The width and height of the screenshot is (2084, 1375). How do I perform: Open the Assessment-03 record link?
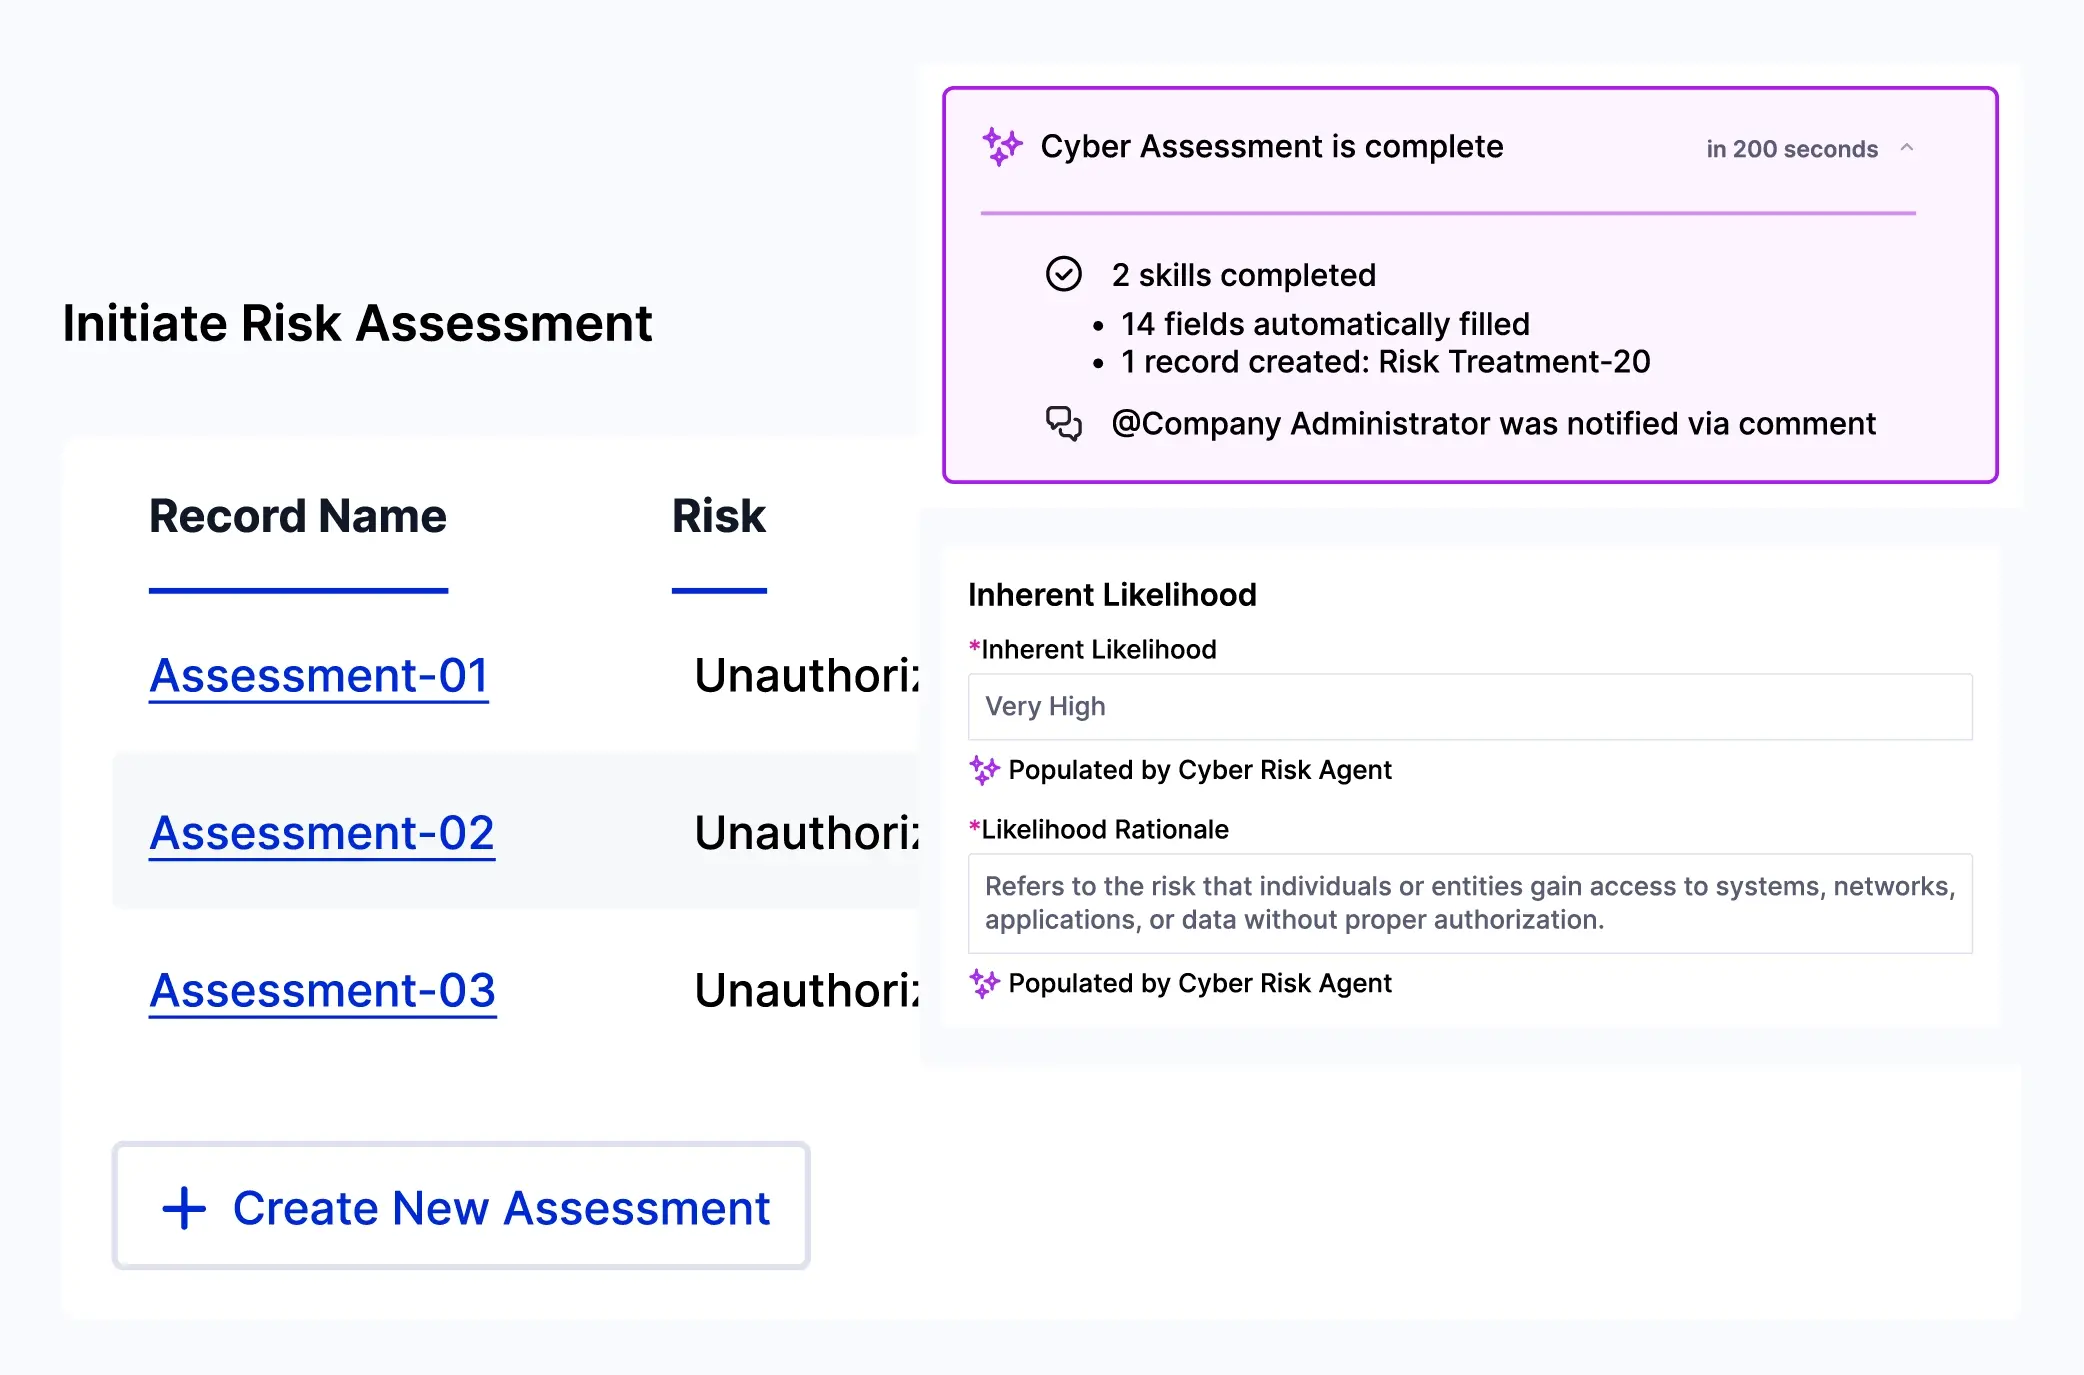point(323,990)
